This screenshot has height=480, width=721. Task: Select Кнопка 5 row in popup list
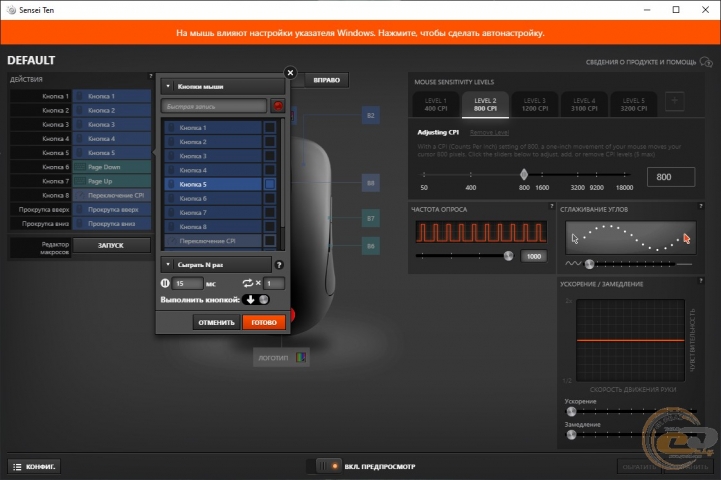pyautogui.click(x=213, y=184)
